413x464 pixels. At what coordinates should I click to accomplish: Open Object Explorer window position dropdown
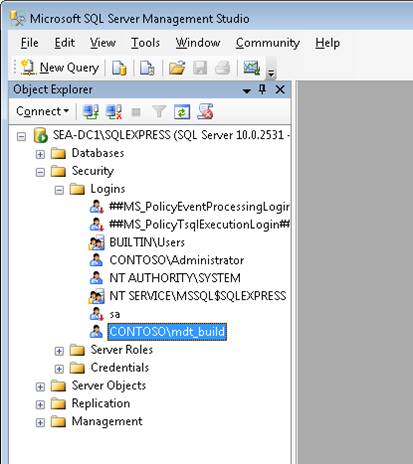click(247, 90)
